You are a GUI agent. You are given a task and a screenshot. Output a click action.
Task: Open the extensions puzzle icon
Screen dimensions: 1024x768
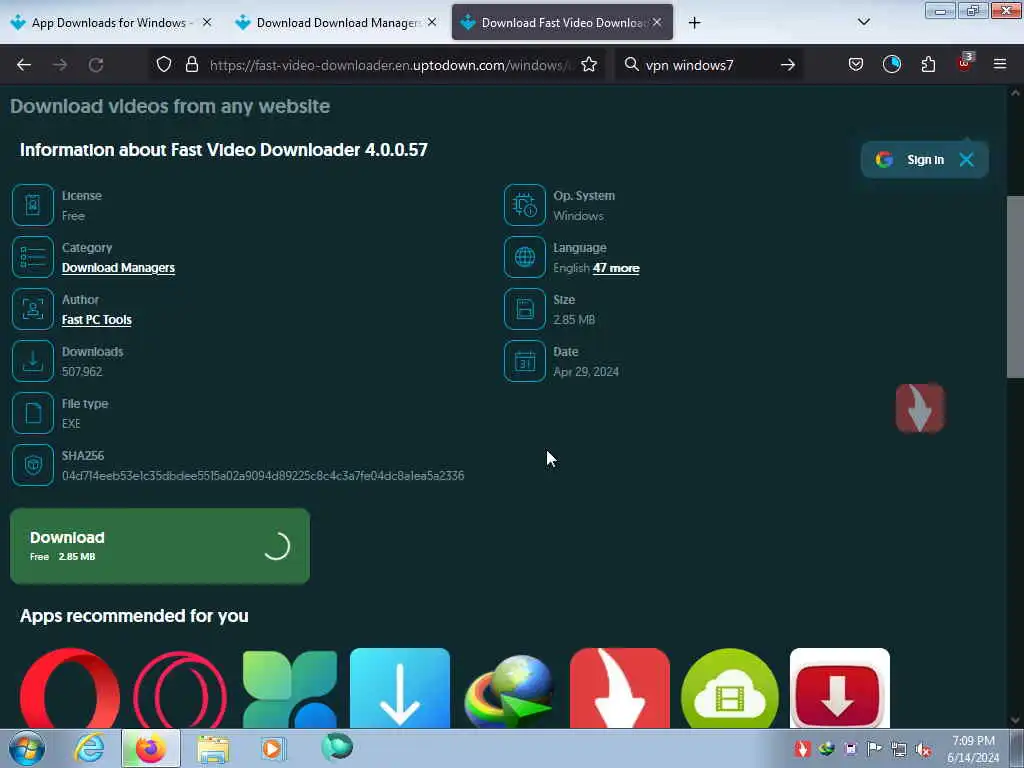[928, 64]
